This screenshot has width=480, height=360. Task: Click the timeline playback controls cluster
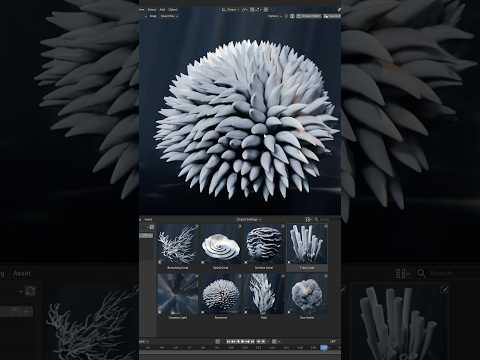click(x=246, y=341)
